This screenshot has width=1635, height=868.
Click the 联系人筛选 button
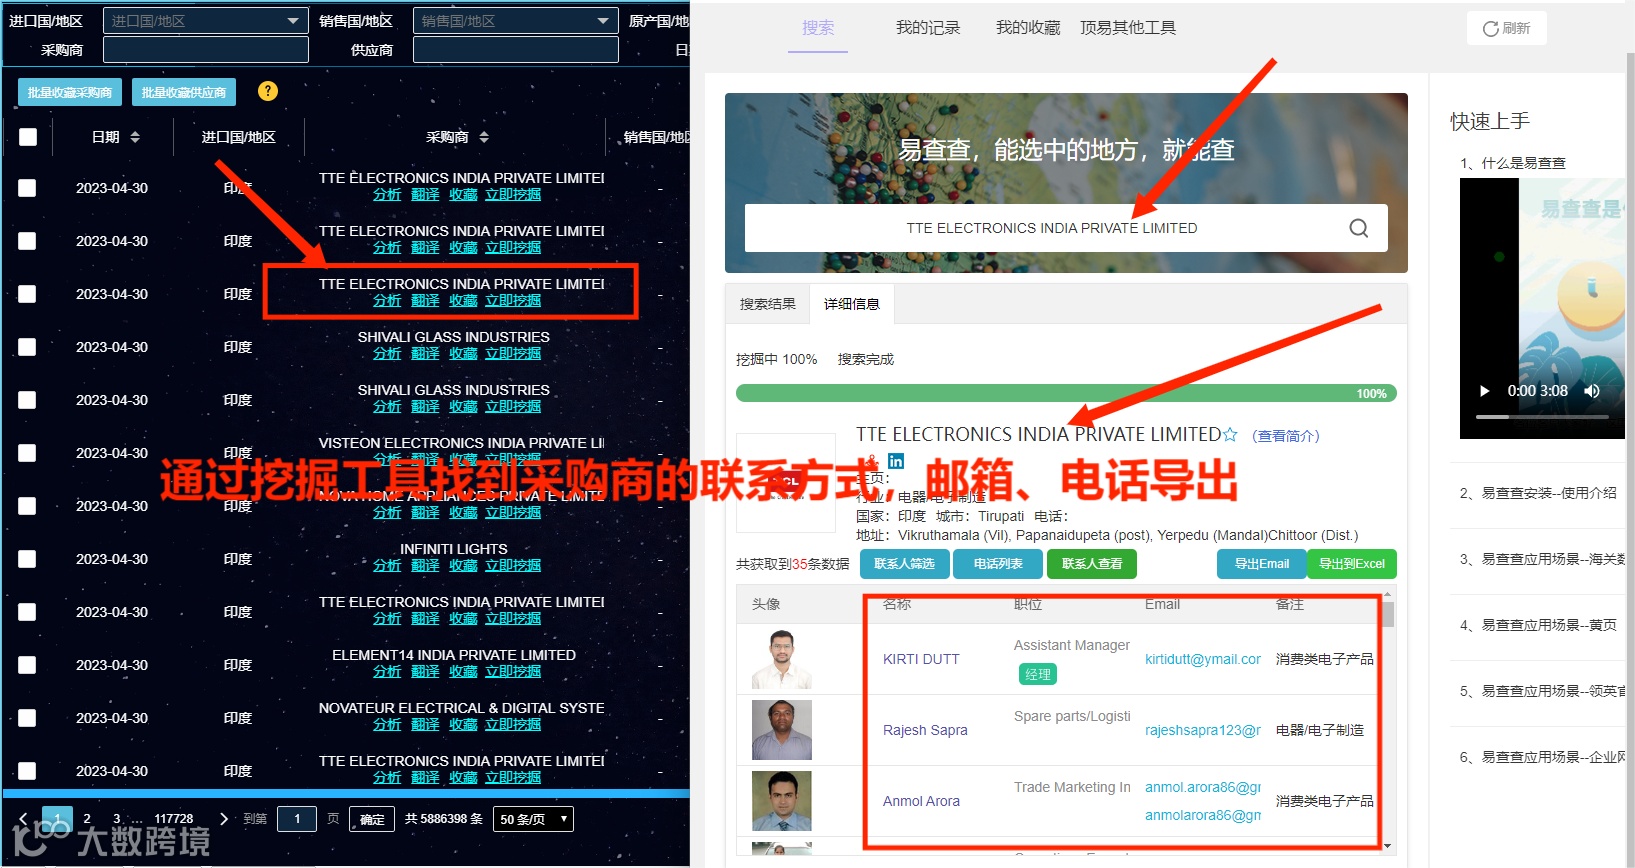pos(904,564)
